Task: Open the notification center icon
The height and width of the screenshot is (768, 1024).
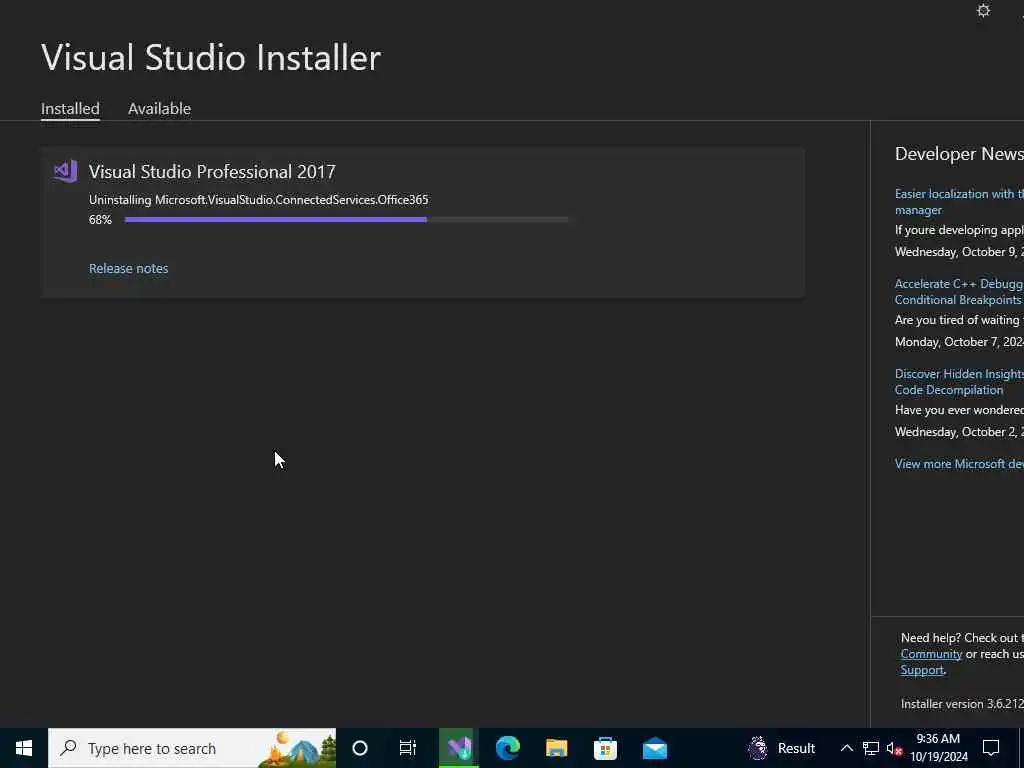Action: point(991,748)
